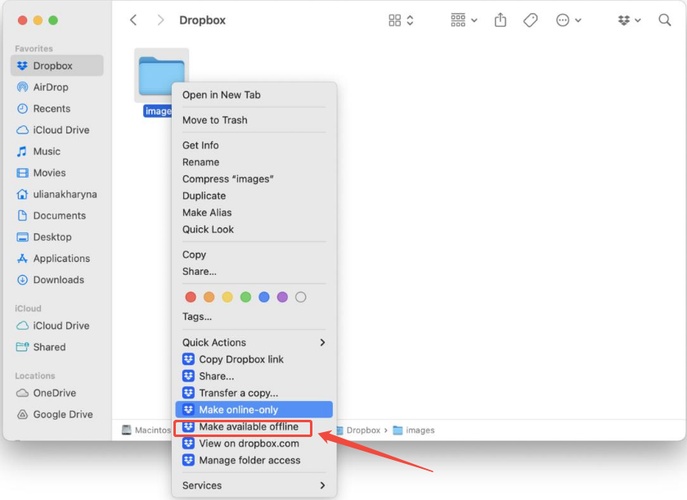Expand the Services submenu

[254, 486]
